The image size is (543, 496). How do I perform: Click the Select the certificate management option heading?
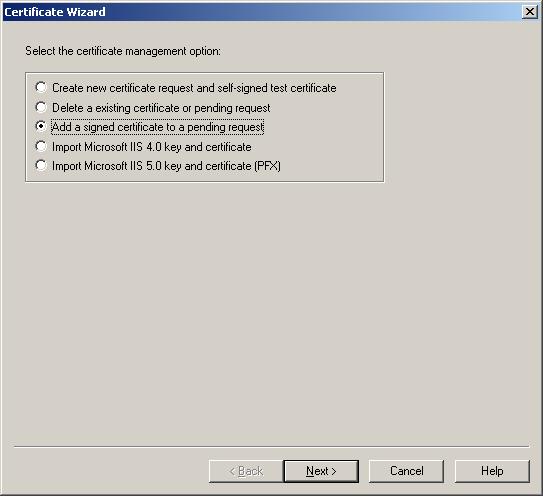click(x=123, y=51)
